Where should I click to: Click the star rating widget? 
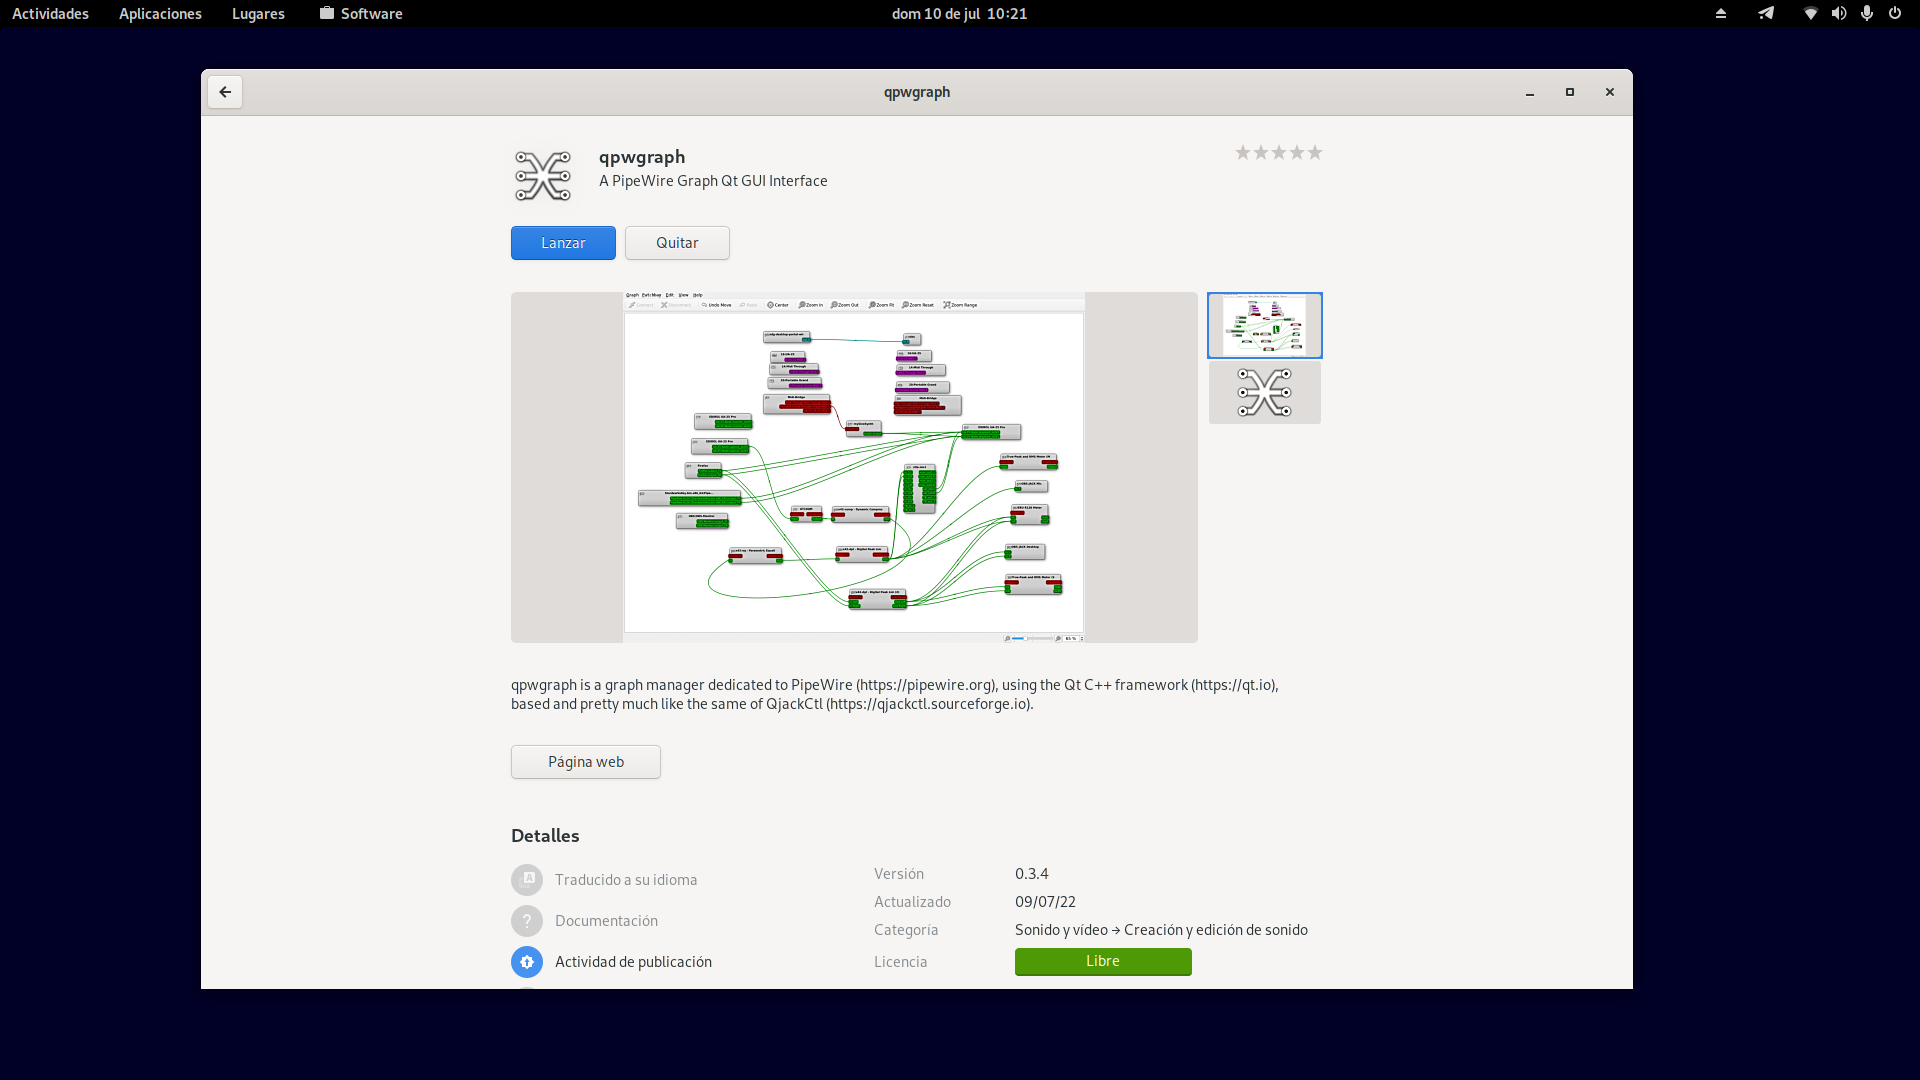pyautogui.click(x=1278, y=153)
